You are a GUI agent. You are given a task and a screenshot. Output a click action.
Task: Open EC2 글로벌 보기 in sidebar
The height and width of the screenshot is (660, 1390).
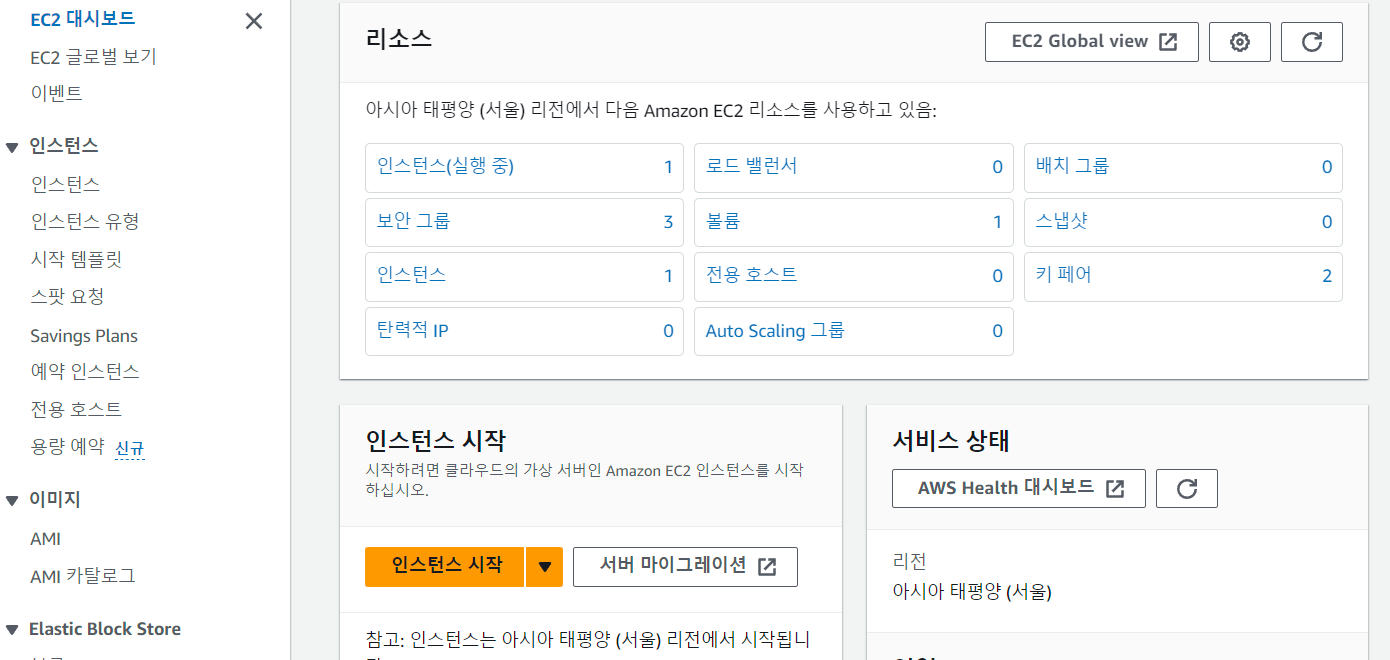click(x=93, y=57)
